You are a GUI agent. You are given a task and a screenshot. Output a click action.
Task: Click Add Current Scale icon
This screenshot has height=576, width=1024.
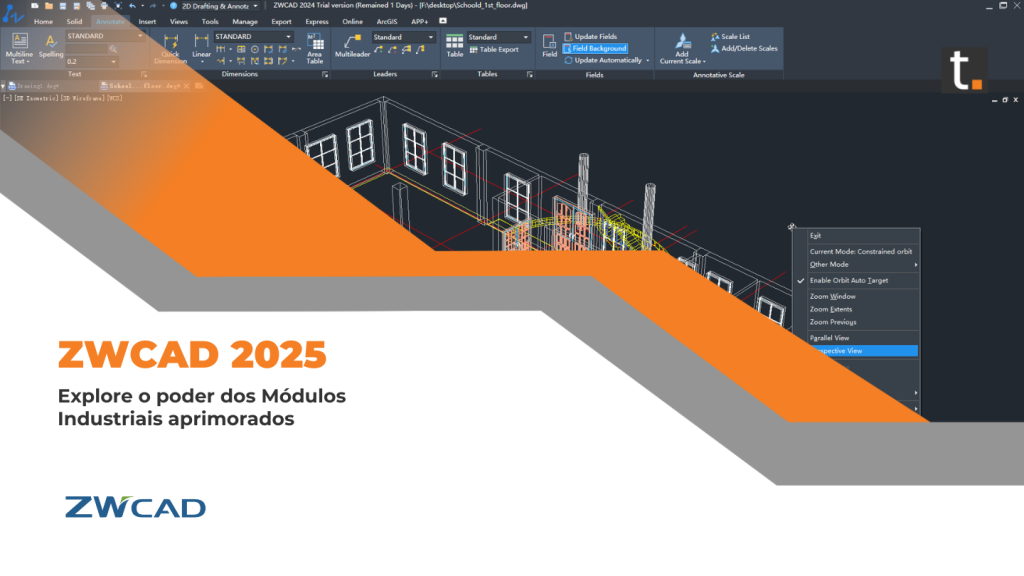click(x=682, y=42)
